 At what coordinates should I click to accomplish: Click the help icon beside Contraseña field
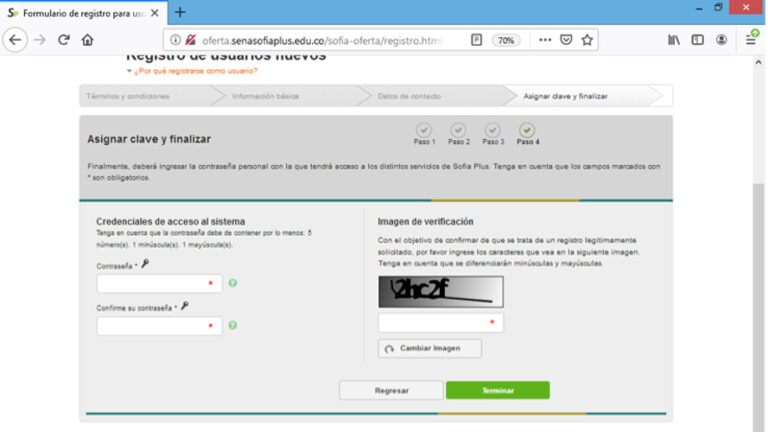click(x=232, y=284)
